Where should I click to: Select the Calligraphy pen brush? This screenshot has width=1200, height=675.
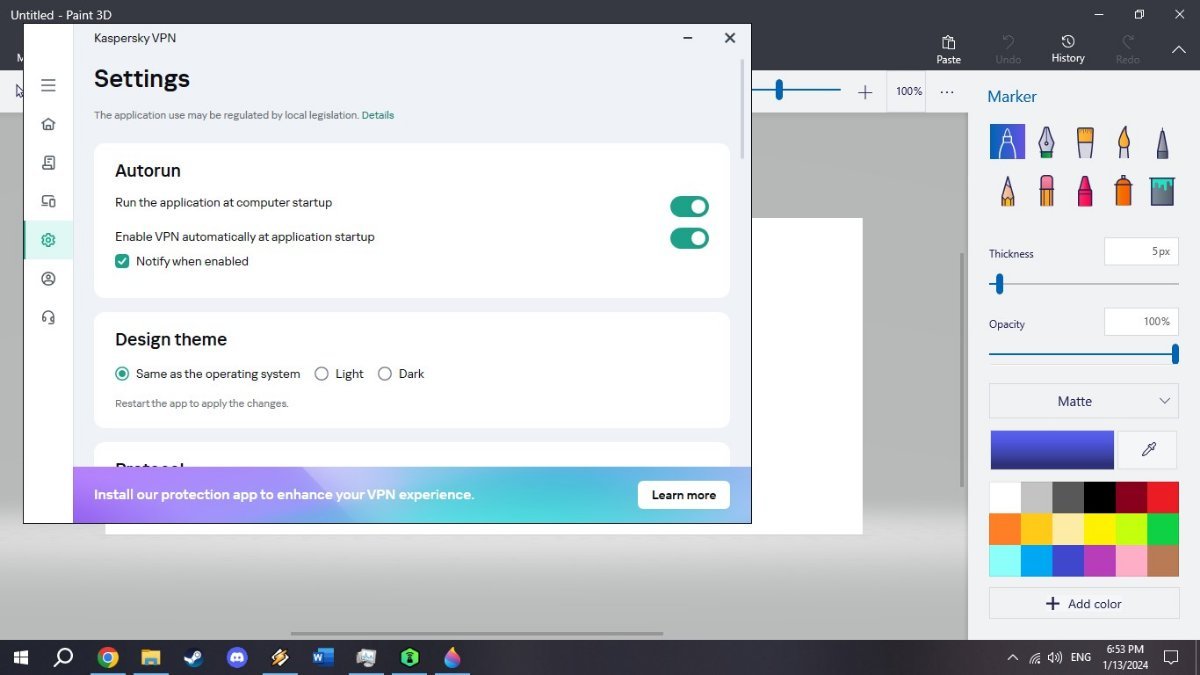[1046, 142]
